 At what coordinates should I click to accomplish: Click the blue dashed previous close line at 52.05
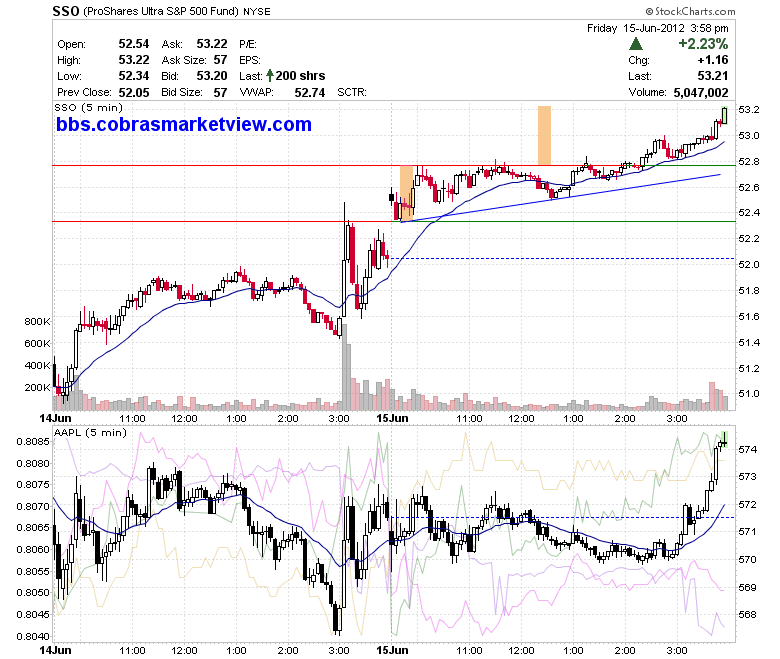[x=562, y=258]
